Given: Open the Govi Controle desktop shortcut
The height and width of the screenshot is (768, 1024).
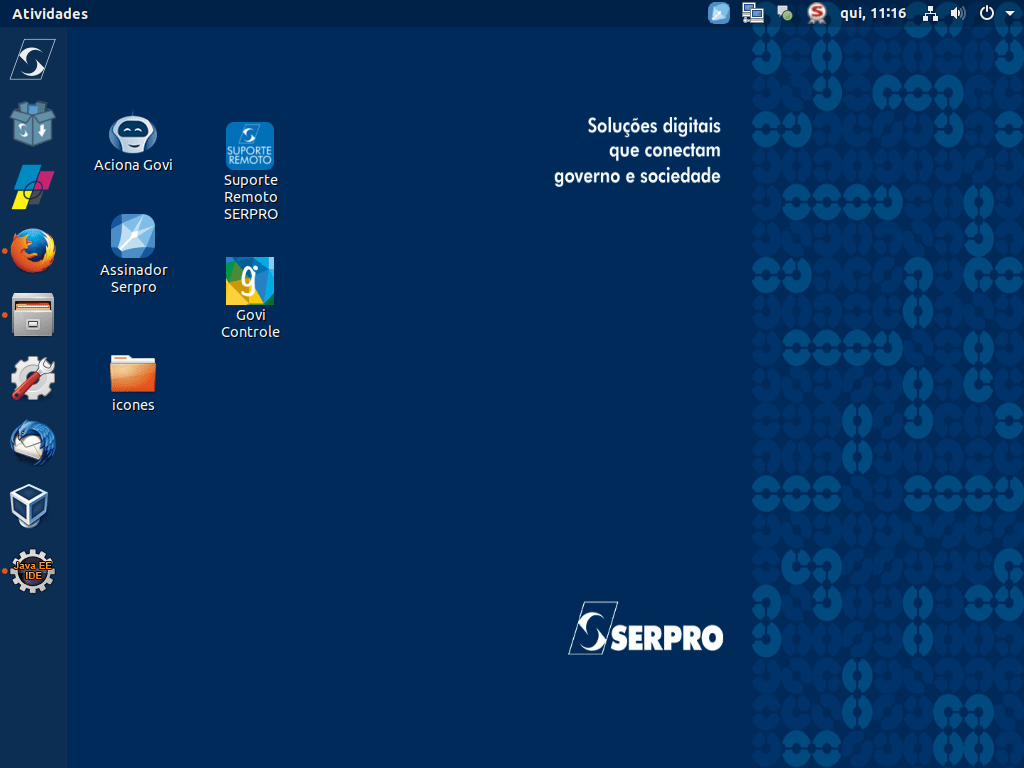Looking at the screenshot, I should click(x=250, y=281).
